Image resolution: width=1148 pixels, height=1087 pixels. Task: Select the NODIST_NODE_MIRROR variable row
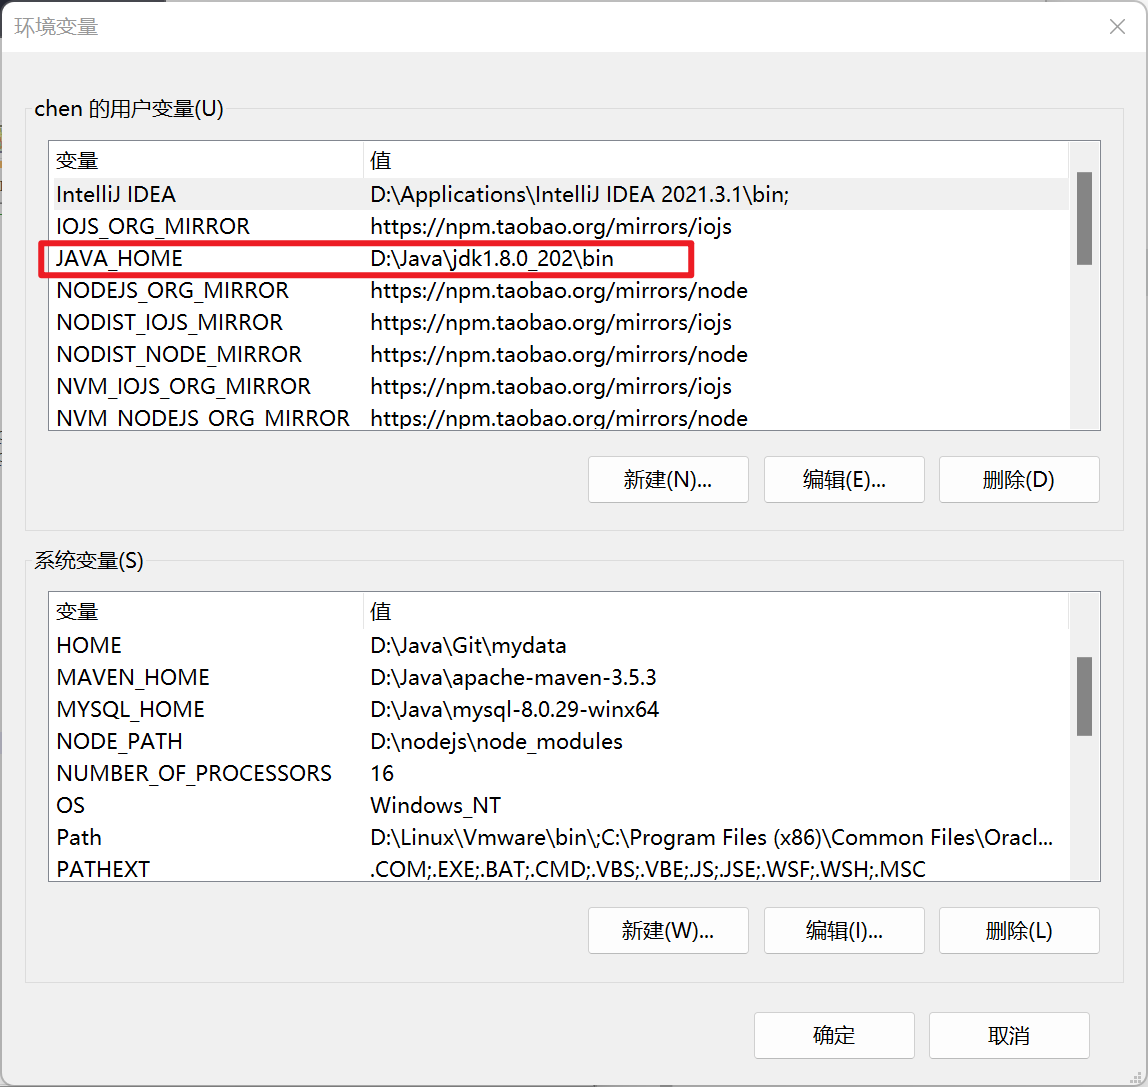561,354
